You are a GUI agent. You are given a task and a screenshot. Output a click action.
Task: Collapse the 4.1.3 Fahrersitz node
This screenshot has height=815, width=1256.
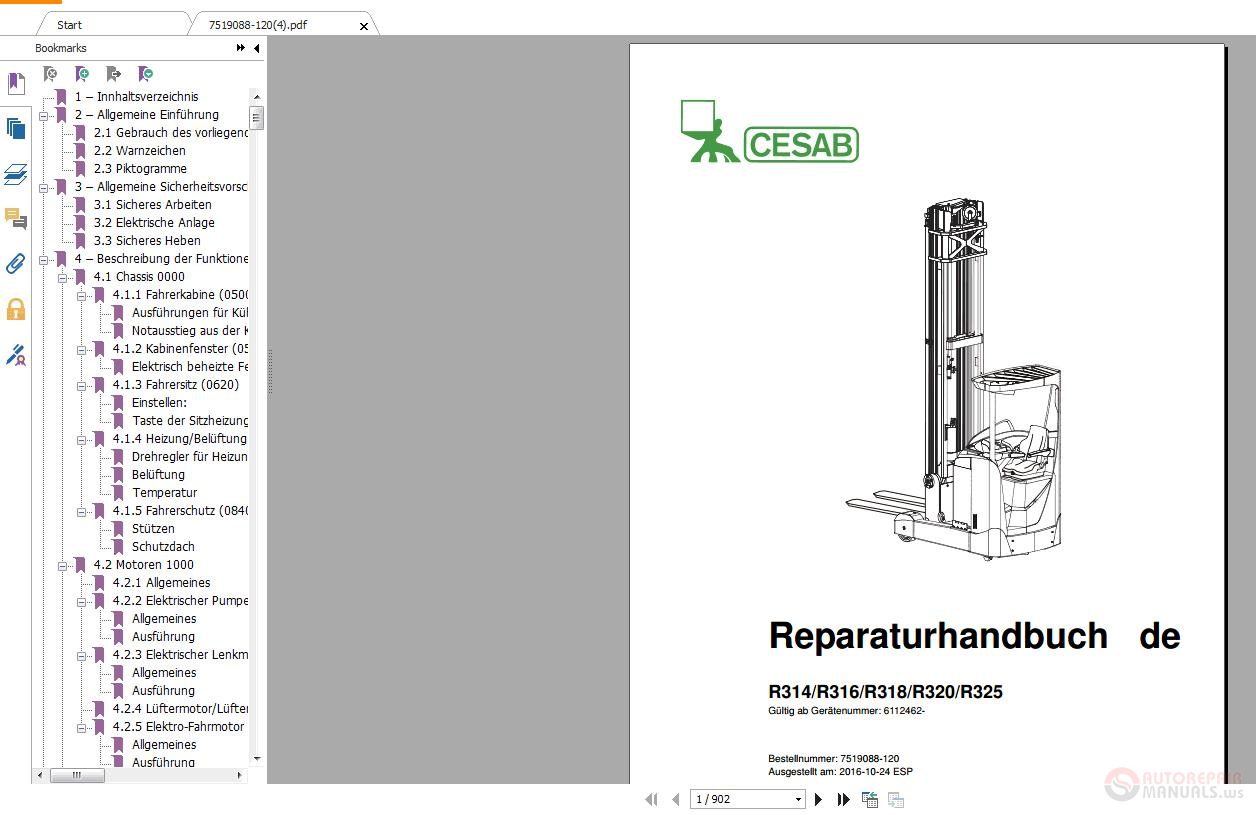pyautogui.click(x=81, y=385)
